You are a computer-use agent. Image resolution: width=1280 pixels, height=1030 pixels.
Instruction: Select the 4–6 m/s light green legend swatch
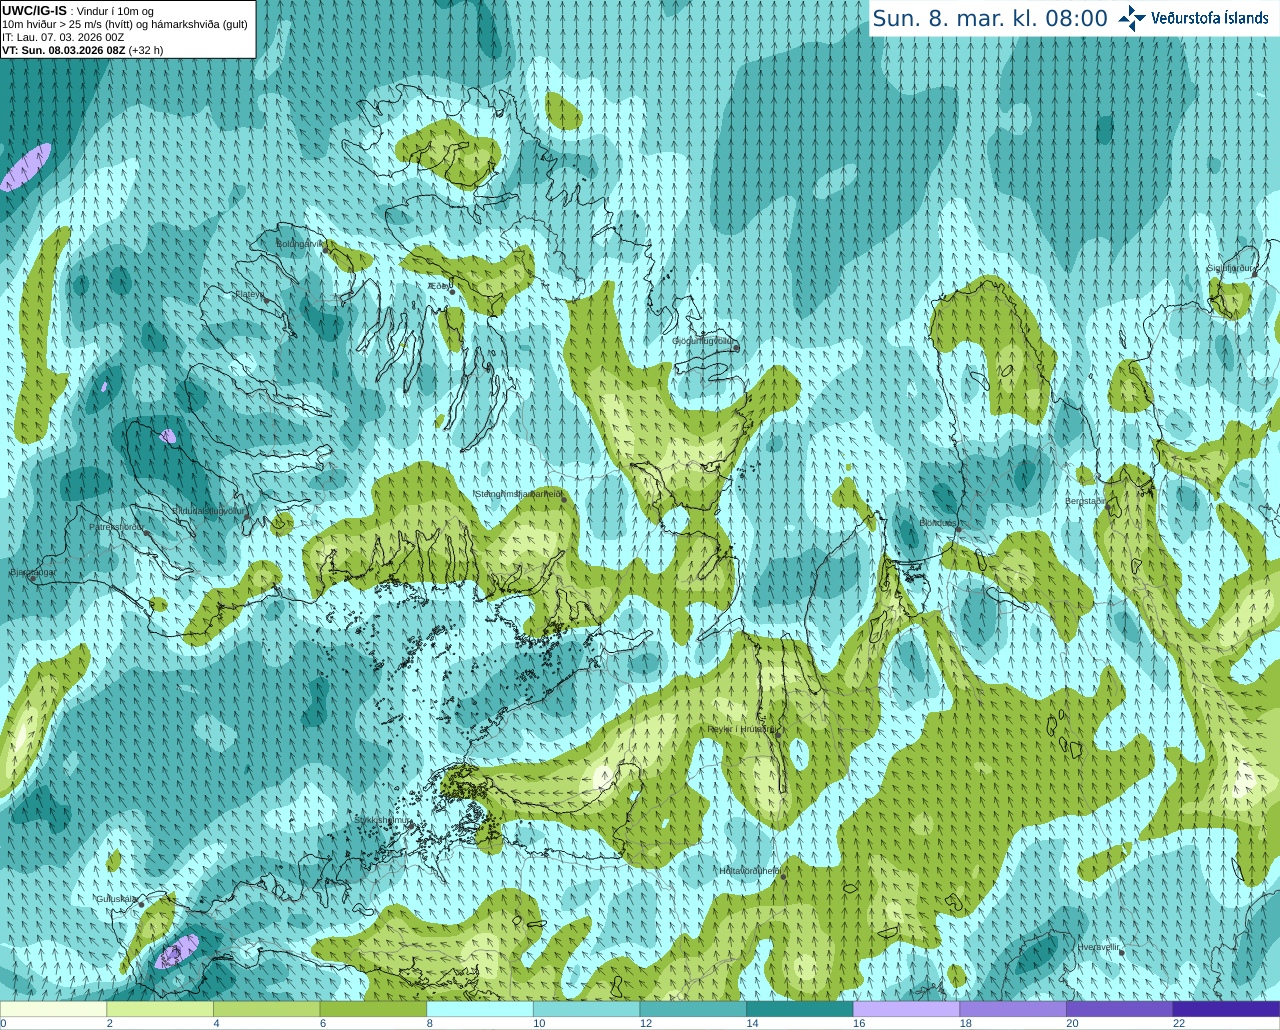coord(267,1009)
